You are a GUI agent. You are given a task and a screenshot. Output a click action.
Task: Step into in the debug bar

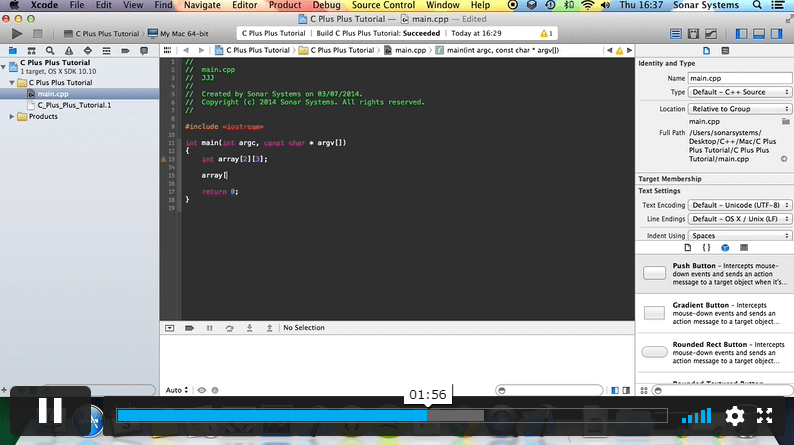pyautogui.click(x=250, y=328)
